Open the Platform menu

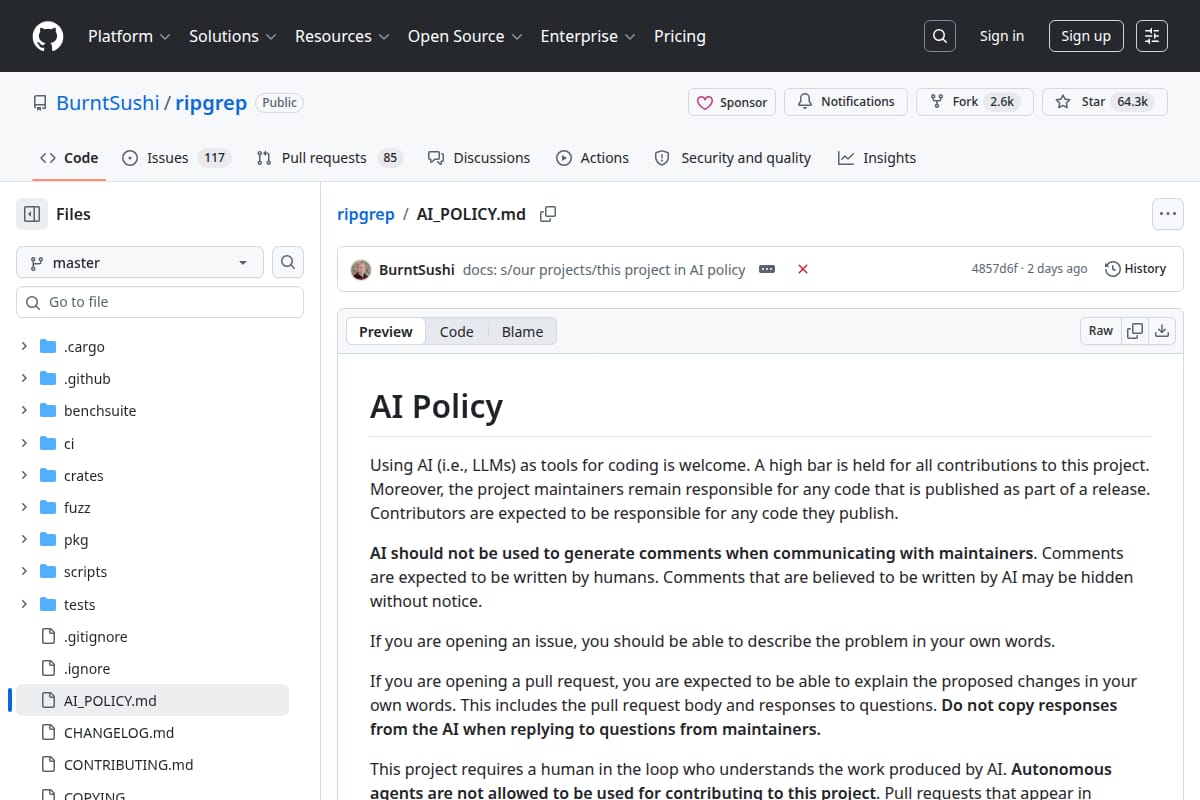[129, 36]
